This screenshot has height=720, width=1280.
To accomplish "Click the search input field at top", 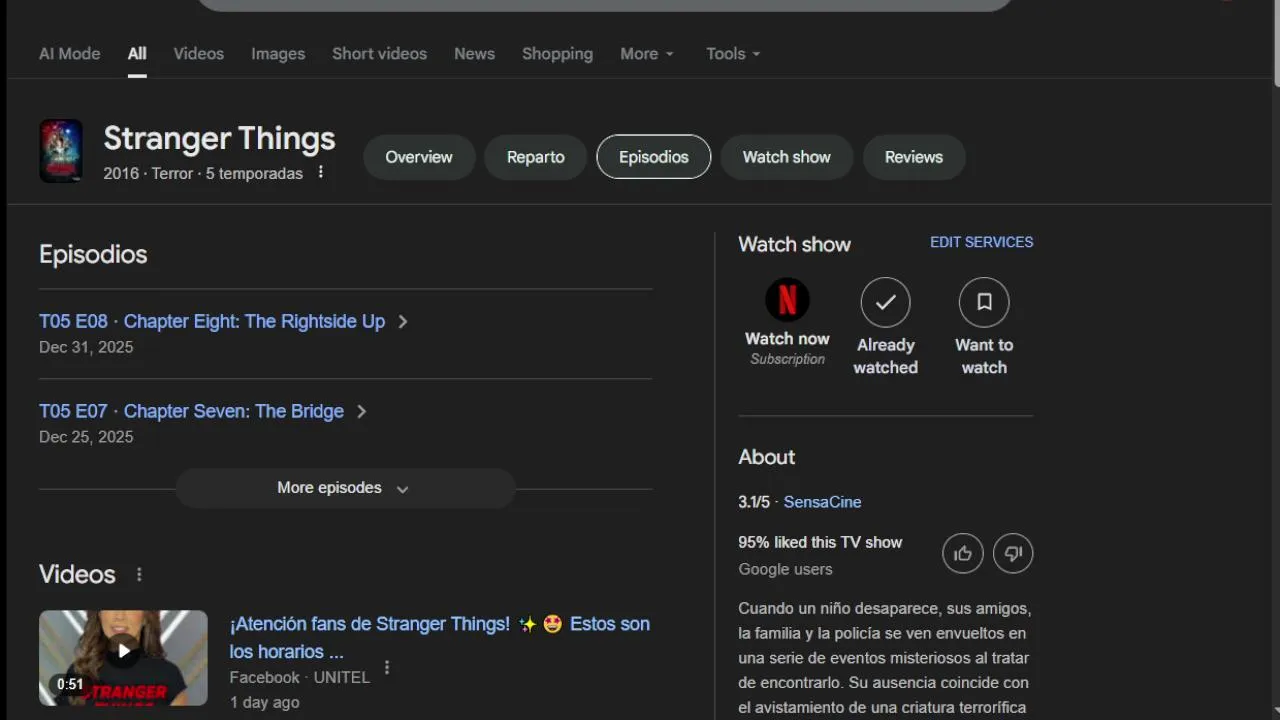I will [605, 4].
